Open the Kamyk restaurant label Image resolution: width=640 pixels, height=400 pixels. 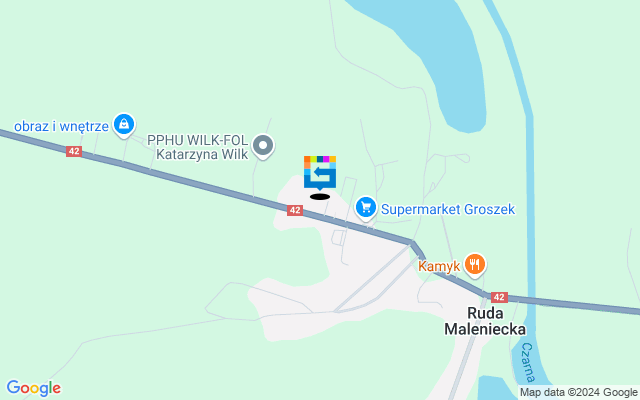439,267
